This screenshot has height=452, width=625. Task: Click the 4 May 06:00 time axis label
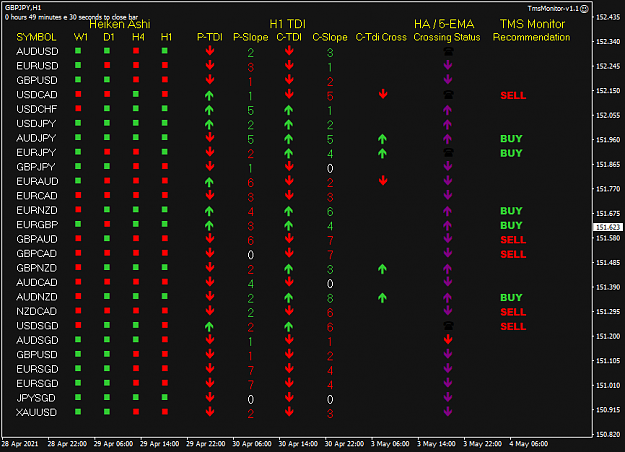(x=529, y=444)
